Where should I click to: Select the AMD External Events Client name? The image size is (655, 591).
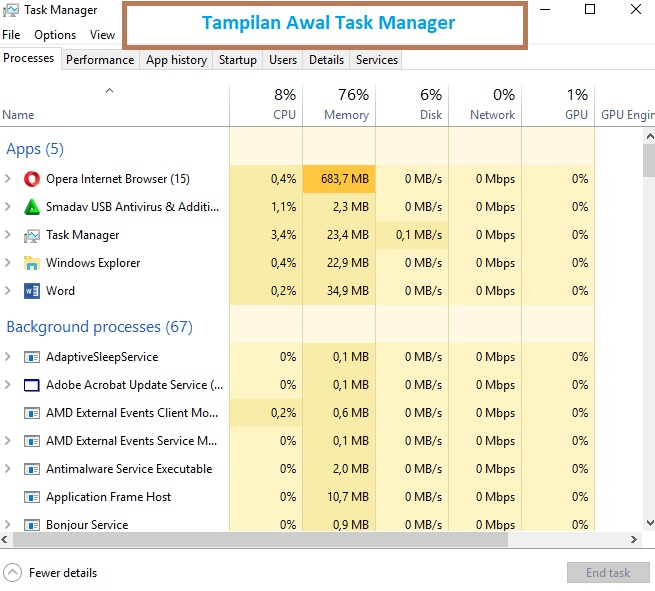pyautogui.click(x=132, y=413)
